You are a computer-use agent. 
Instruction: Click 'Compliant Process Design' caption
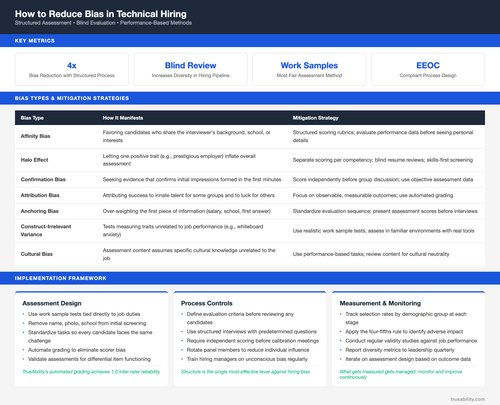tap(428, 75)
